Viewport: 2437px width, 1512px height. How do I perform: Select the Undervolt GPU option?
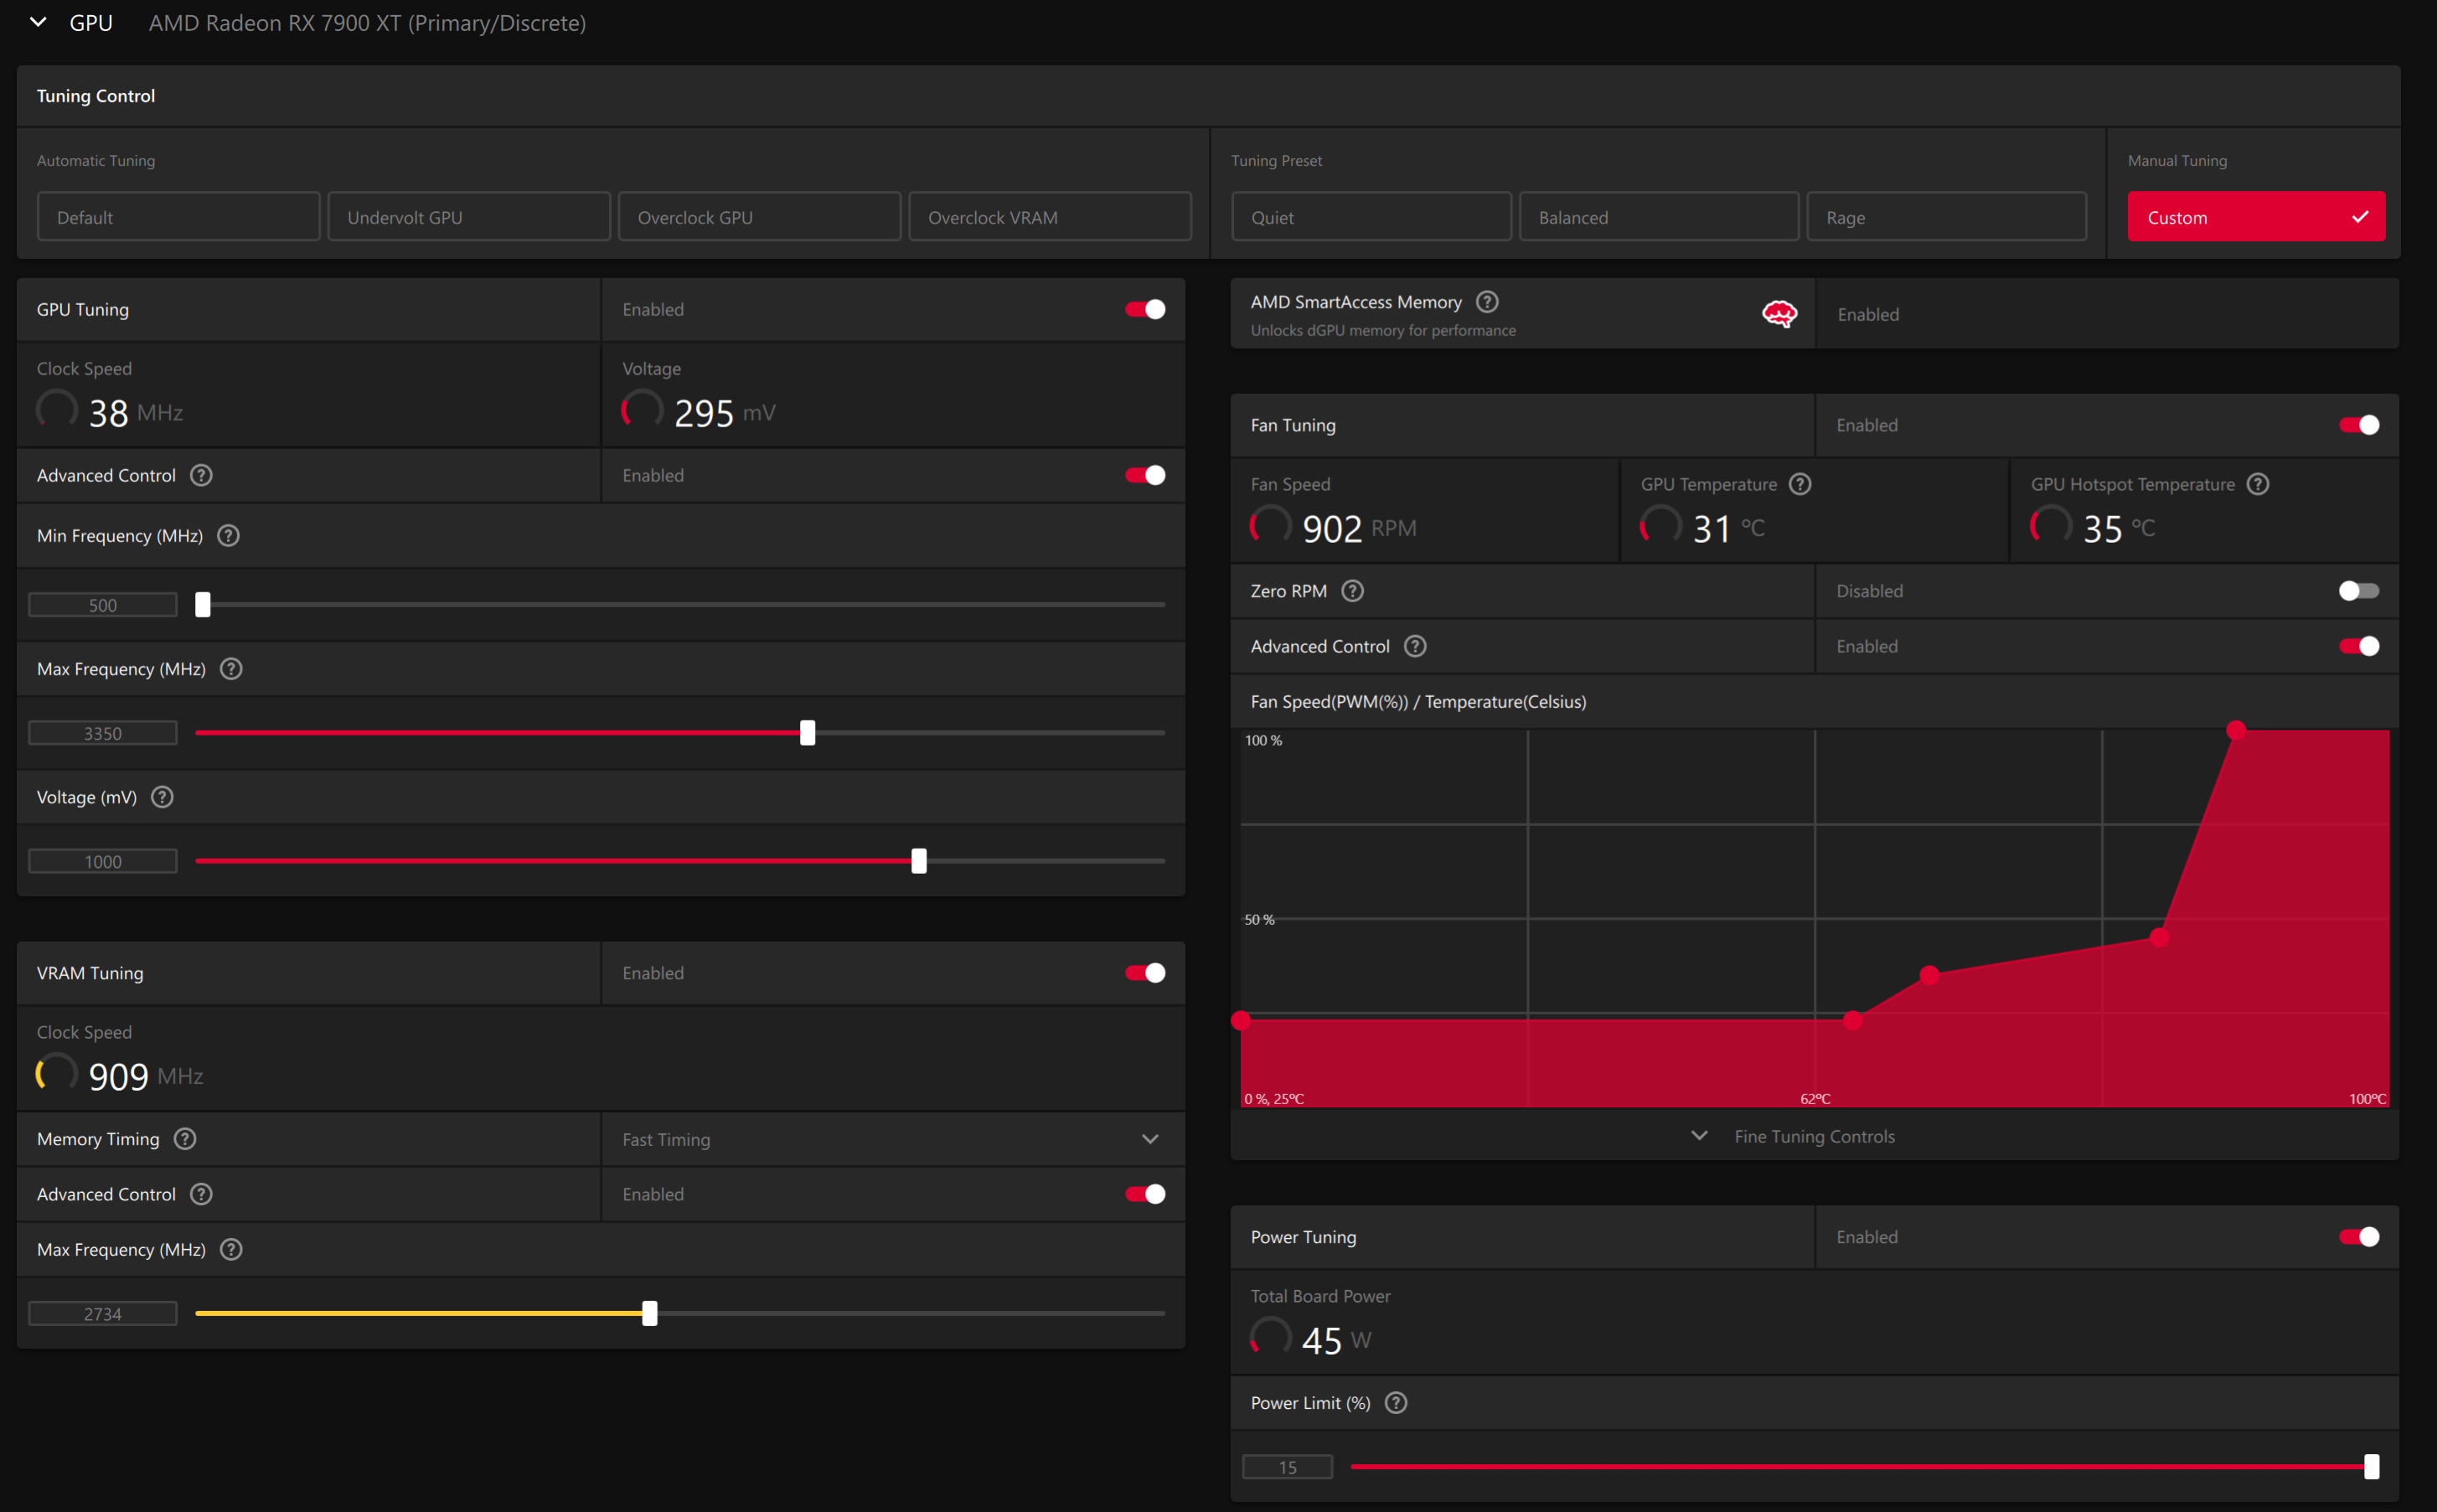point(469,217)
